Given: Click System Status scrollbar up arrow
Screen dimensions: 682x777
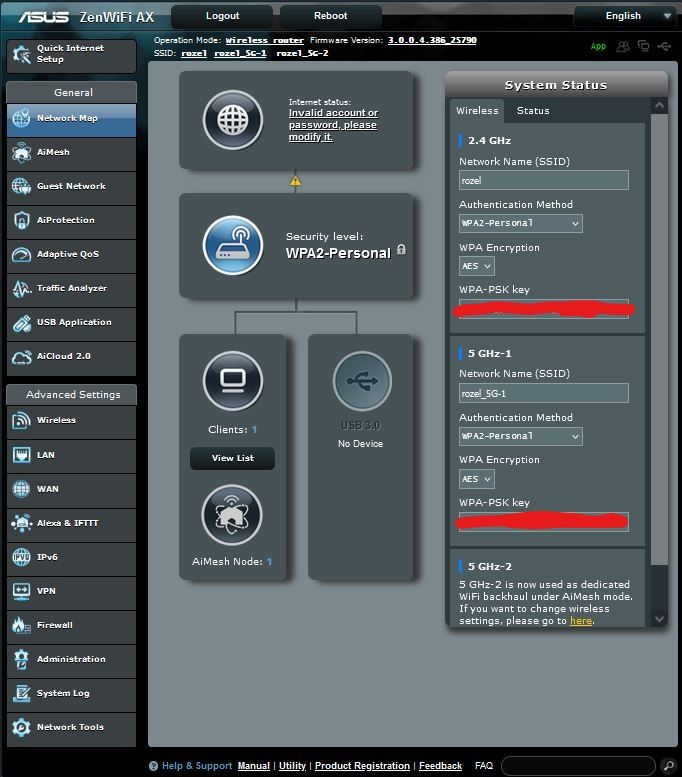Looking at the screenshot, I should 659,106.
